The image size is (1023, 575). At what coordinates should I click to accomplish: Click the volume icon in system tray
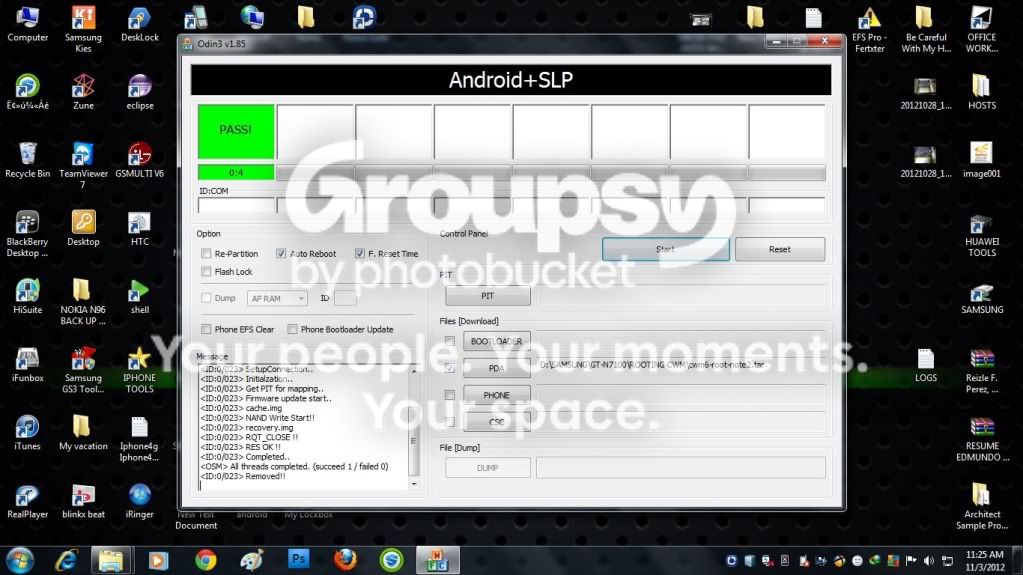928,561
